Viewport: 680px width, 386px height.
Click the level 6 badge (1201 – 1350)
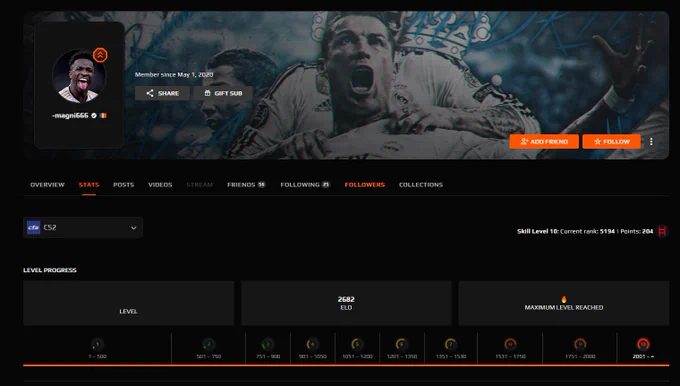[402, 344]
